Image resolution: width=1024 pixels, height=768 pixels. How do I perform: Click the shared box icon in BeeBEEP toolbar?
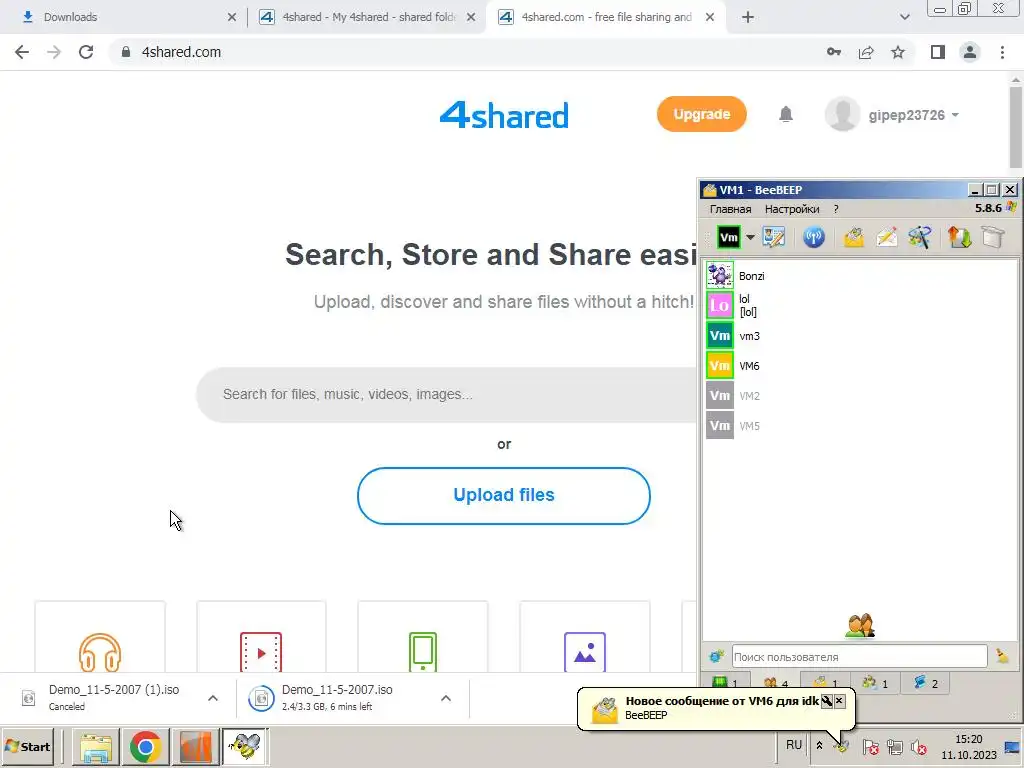click(x=993, y=237)
